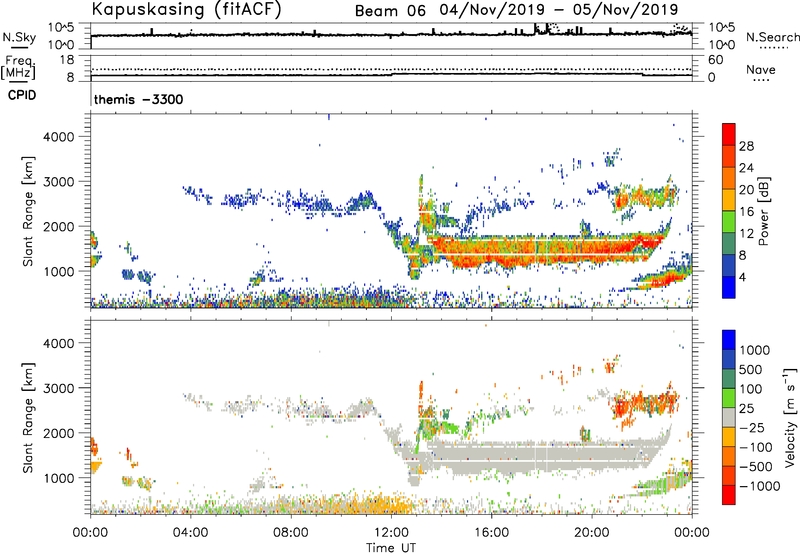The image size is (800, 554).
Task: Click the Slant Range [km] label of velocity panel
Action: click(x=28, y=417)
